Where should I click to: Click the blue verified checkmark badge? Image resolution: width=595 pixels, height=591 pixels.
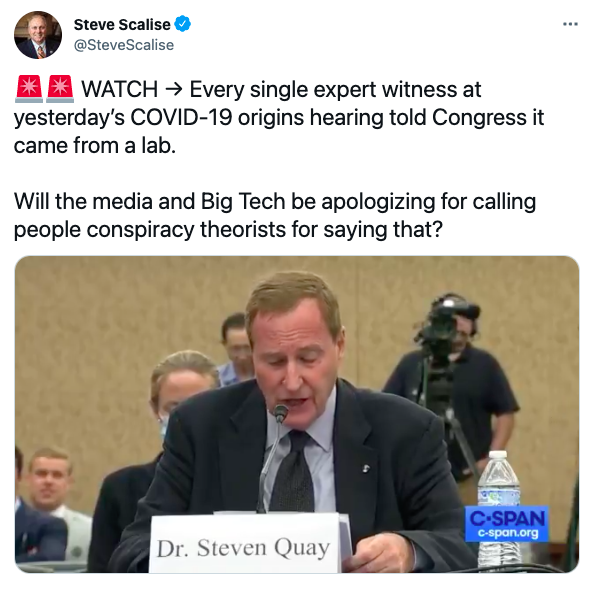click(x=182, y=24)
